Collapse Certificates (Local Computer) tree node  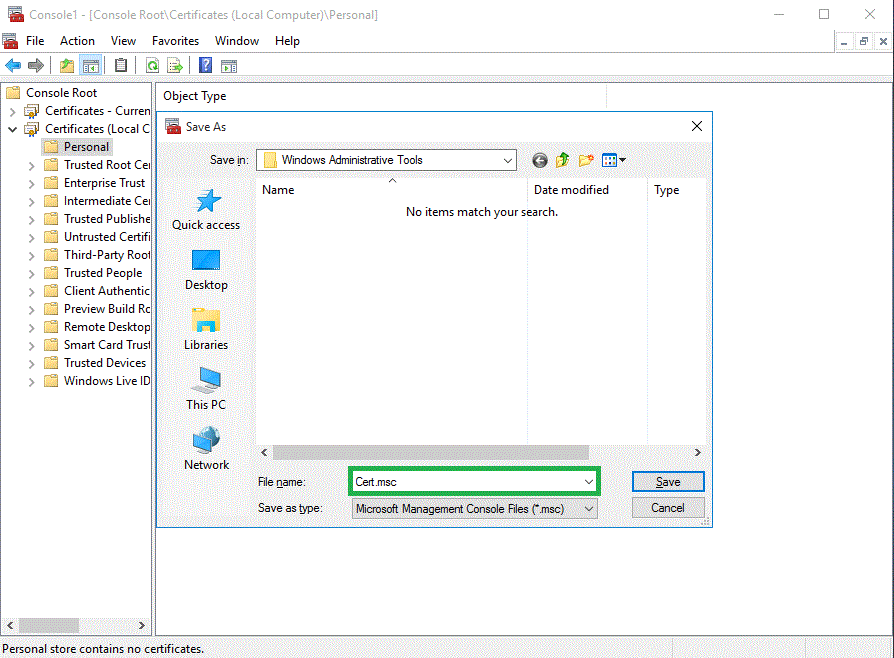tap(13, 129)
